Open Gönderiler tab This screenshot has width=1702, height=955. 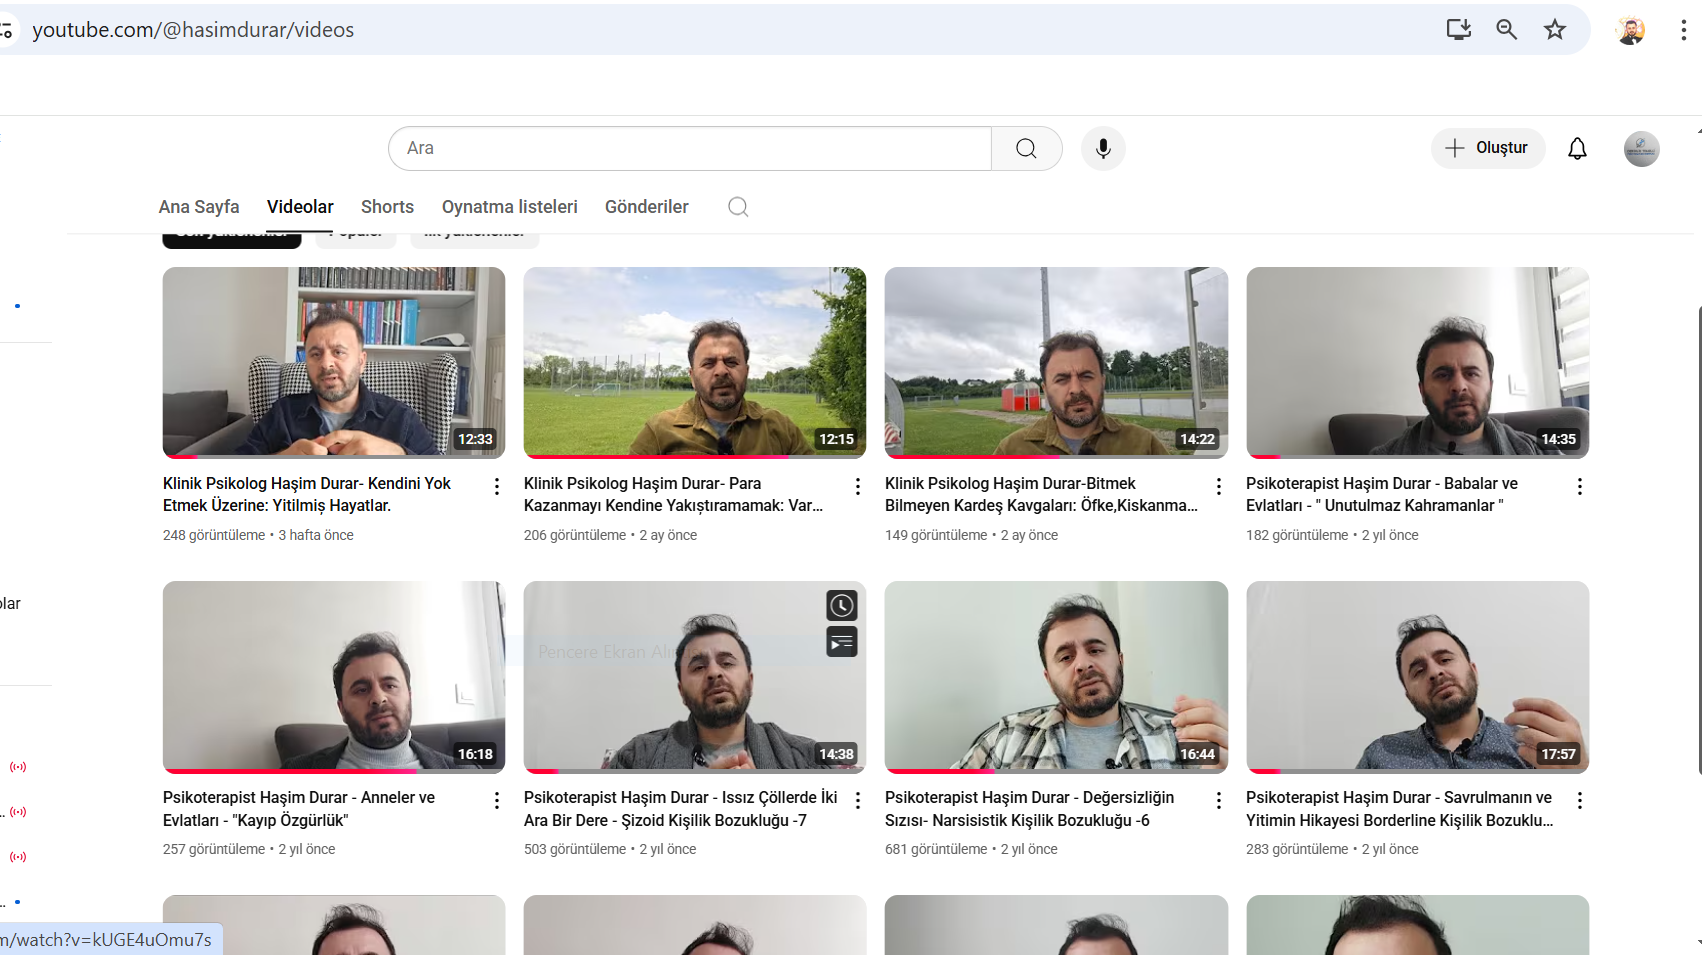(x=647, y=207)
